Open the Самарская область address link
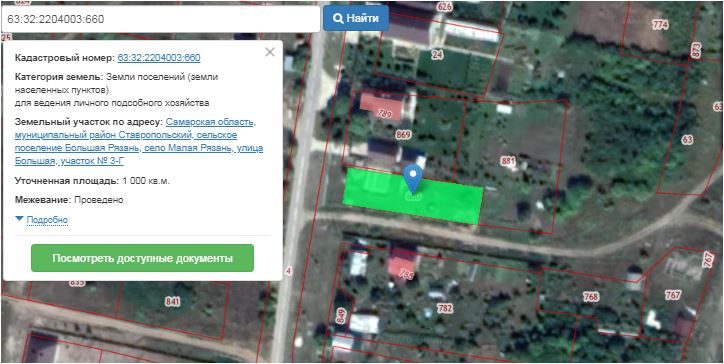Viewport: 724px width, 364px height. 211,122
